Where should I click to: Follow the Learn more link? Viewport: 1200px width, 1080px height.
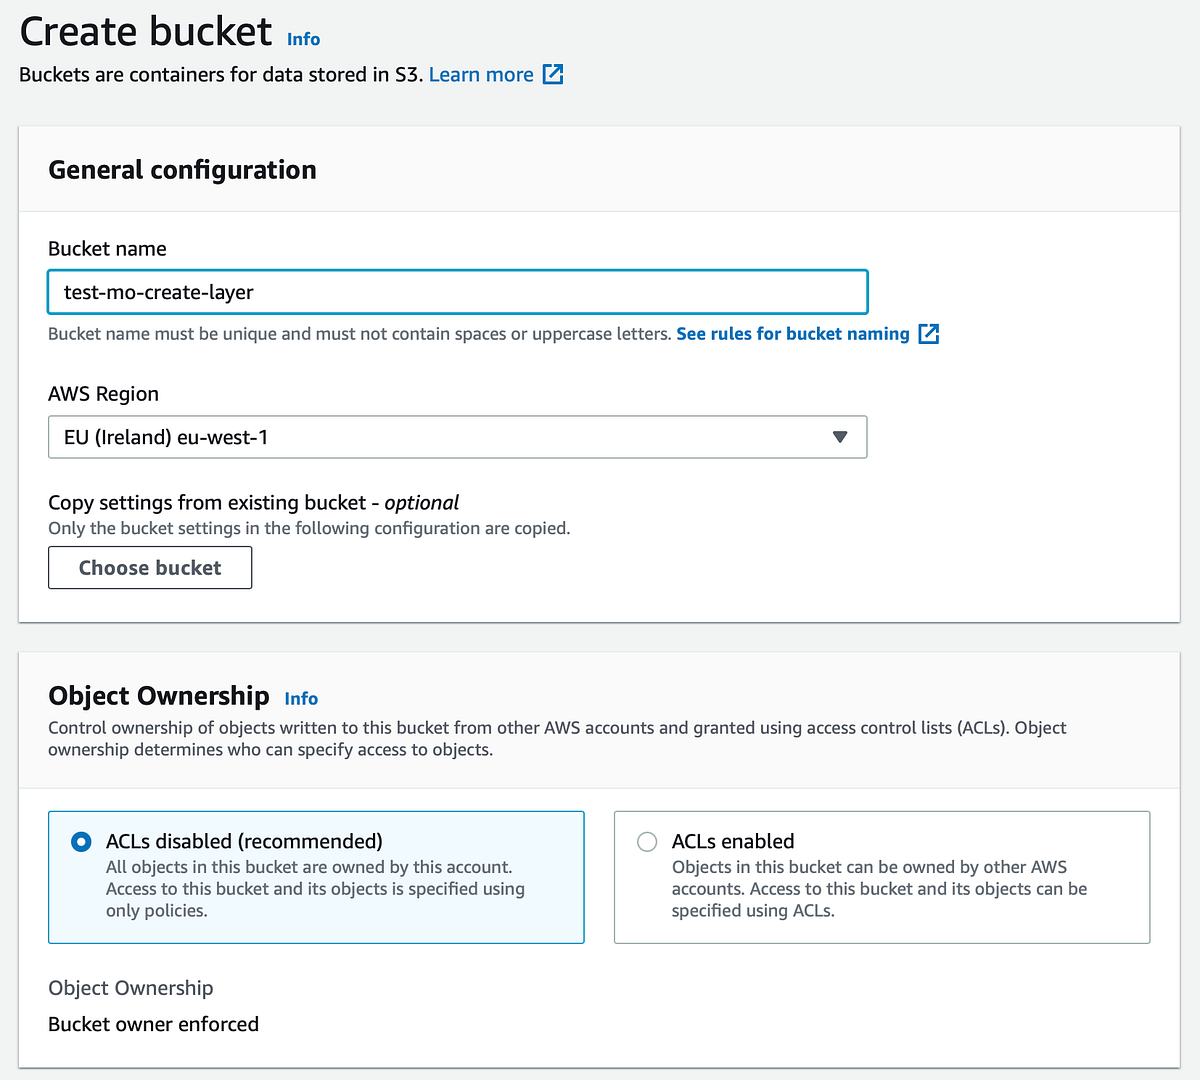pyautogui.click(x=481, y=75)
